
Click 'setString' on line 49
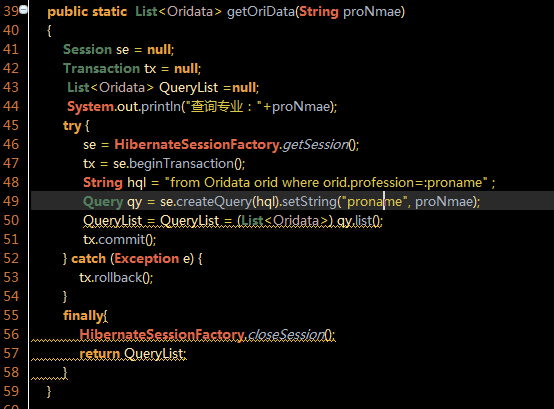tap(309, 202)
